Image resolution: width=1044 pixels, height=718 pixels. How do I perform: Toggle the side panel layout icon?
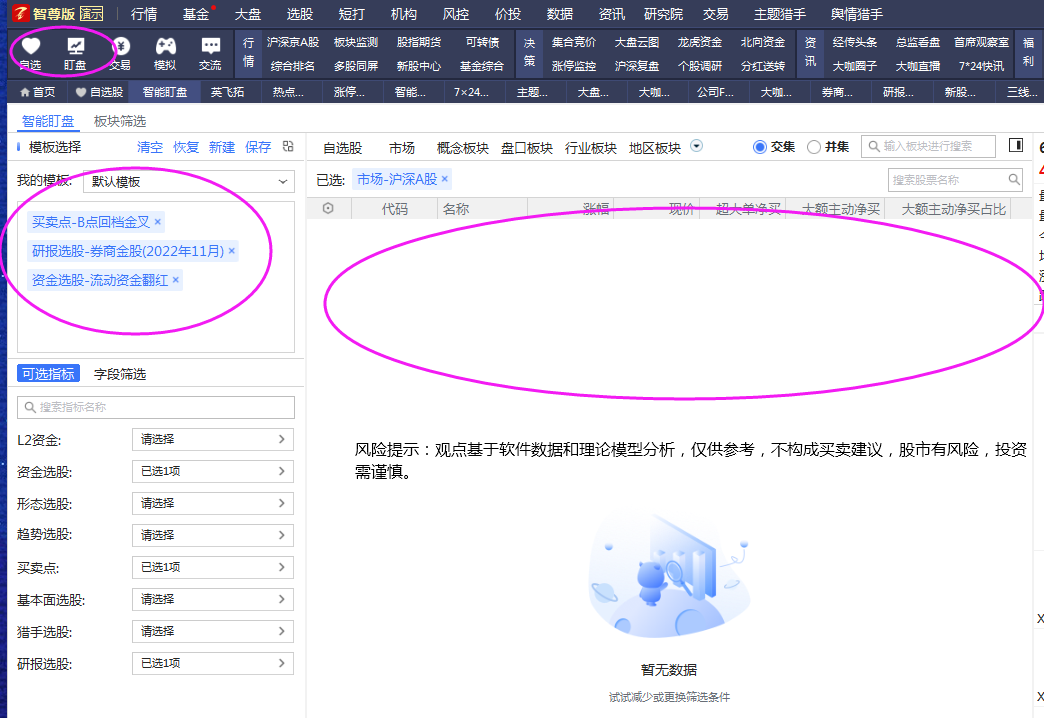coord(1015,145)
